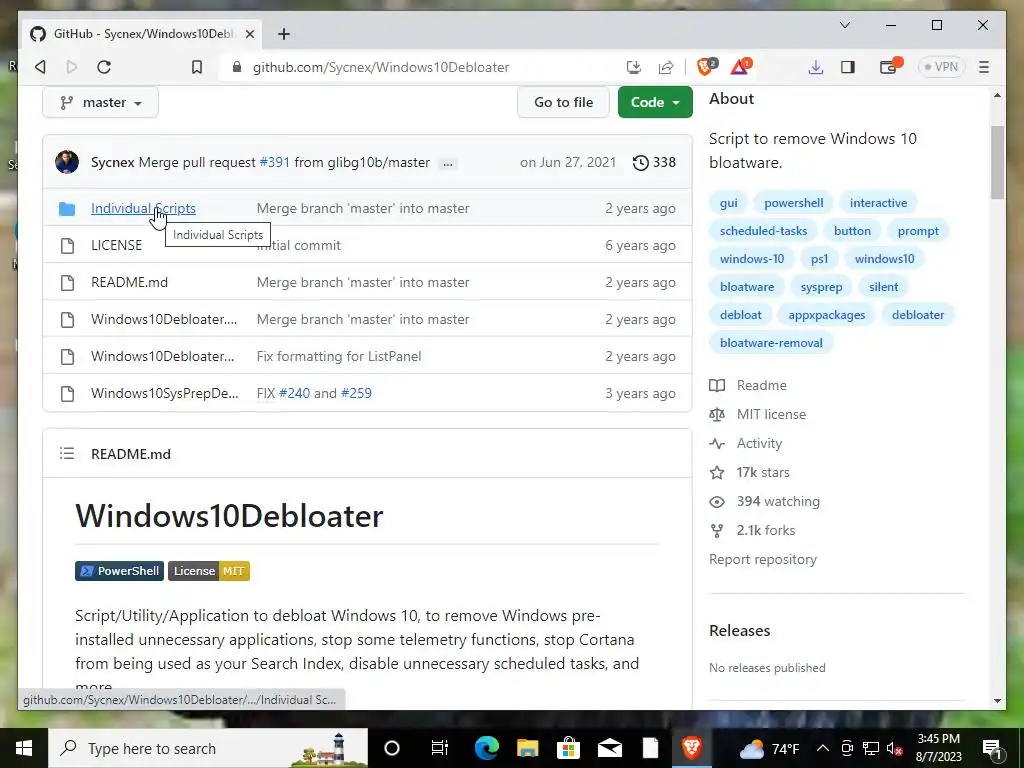
Task: Click the Releases heading link
Action: pyautogui.click(x=740, y=631)
